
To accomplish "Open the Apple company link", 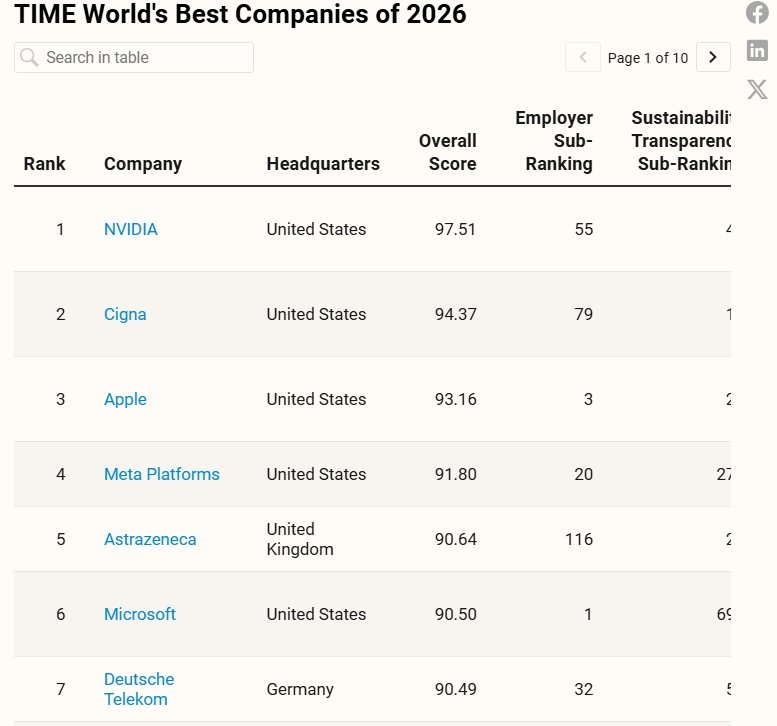I will click(125, 399).
